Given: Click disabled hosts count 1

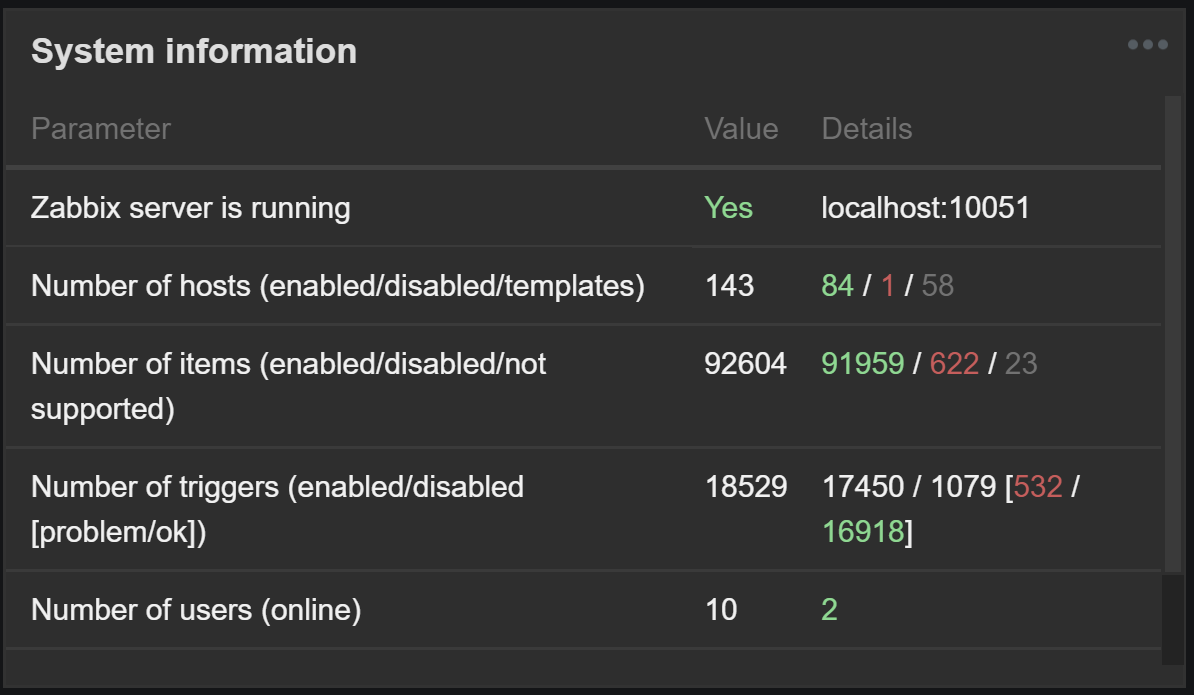Looking at the screenshot, I should coord(888,286).
